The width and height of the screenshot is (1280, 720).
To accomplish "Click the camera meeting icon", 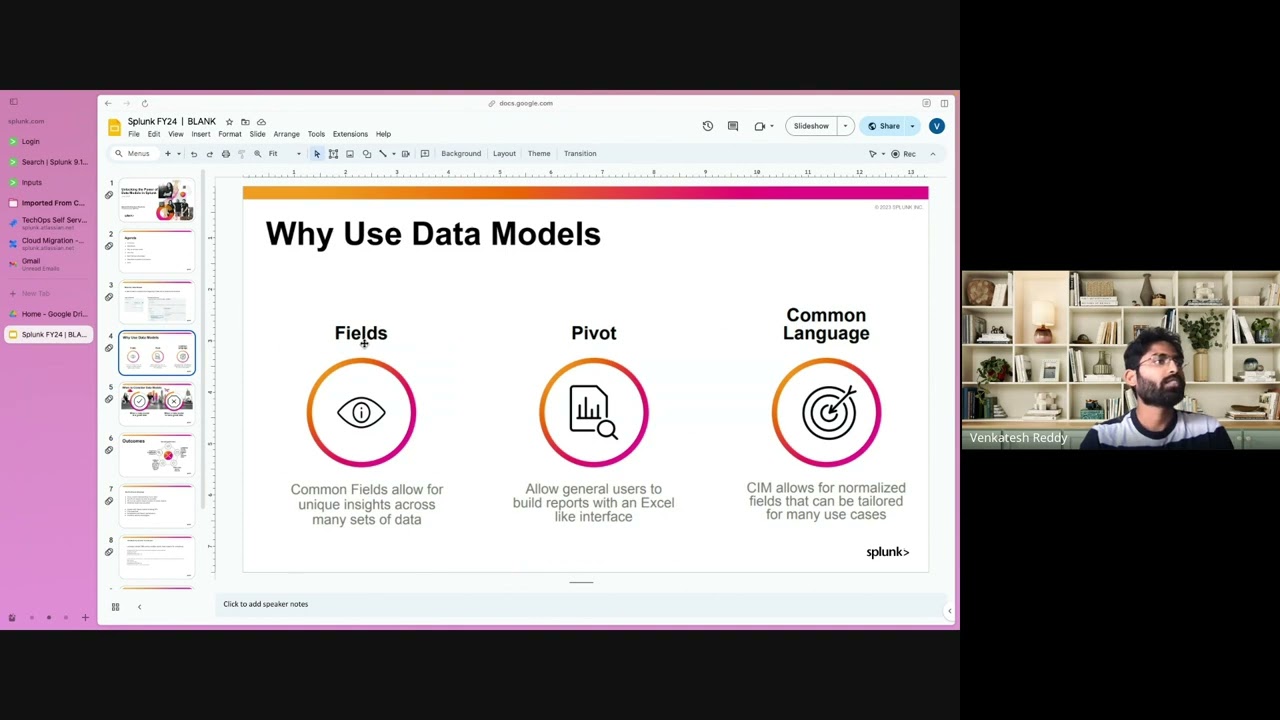I will click(x=760, y=126).
